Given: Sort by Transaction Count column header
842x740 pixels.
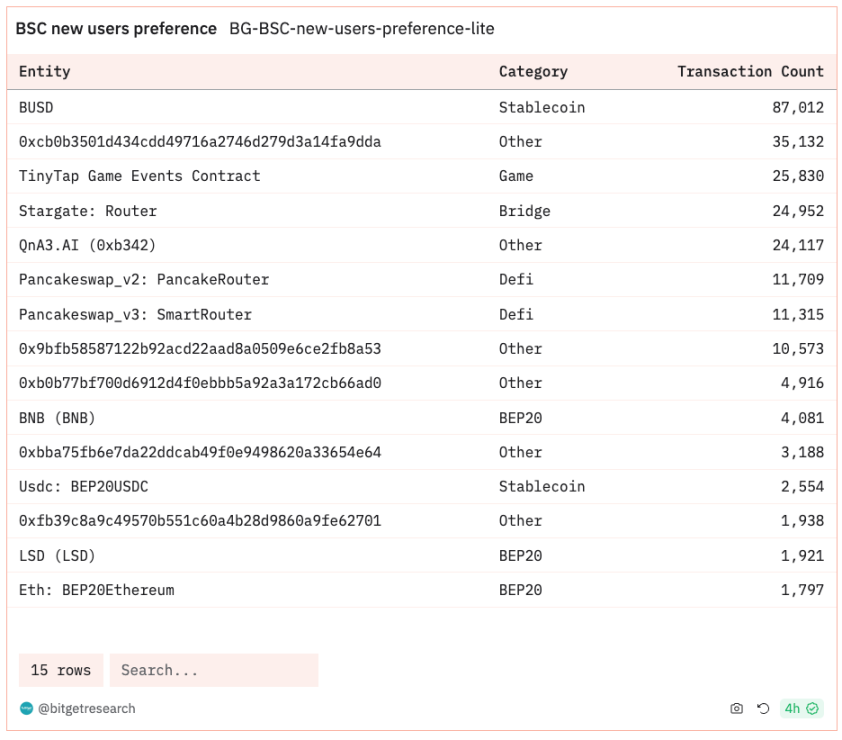Looking at the screenshot, I should (x=750, y=71).
